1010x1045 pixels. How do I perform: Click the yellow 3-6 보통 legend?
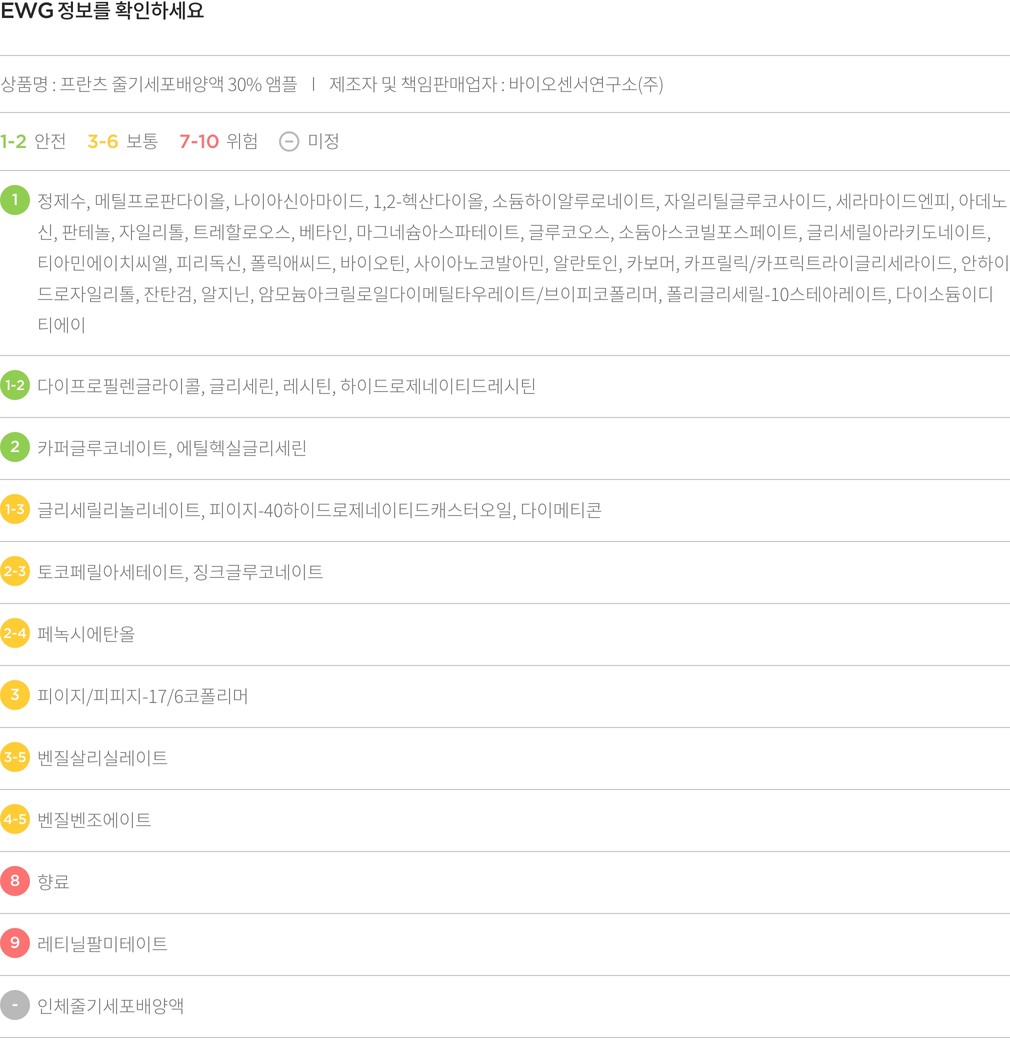[122, 141]
